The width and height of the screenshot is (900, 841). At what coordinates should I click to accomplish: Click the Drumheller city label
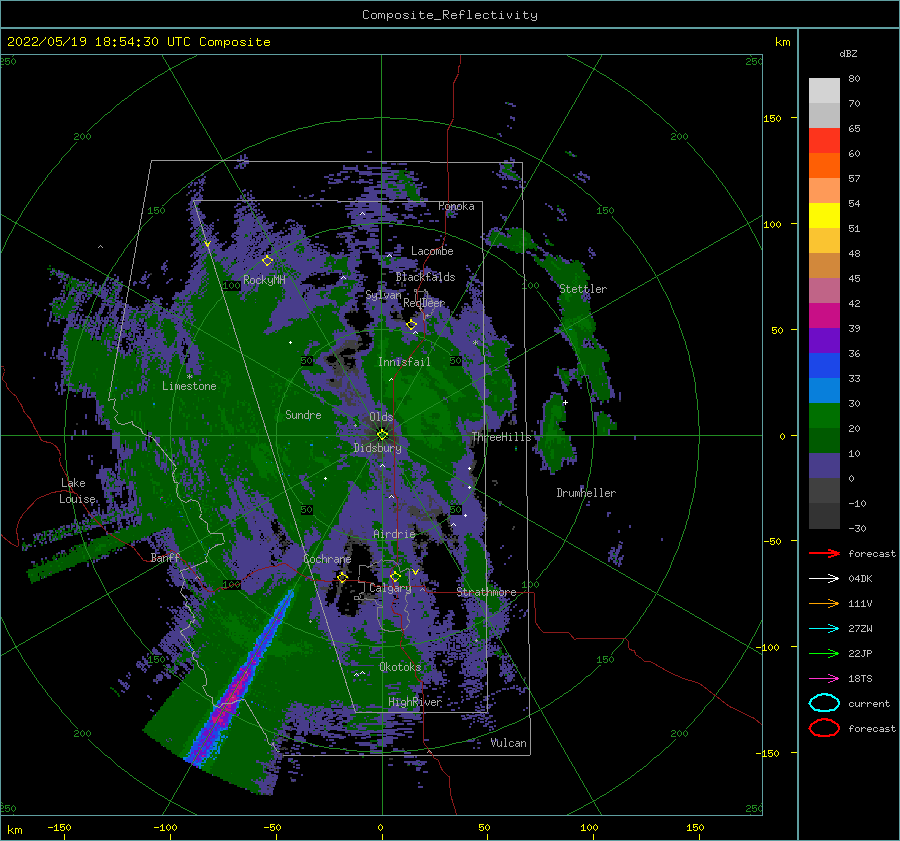pyautogui.click(x=586, y=493)
